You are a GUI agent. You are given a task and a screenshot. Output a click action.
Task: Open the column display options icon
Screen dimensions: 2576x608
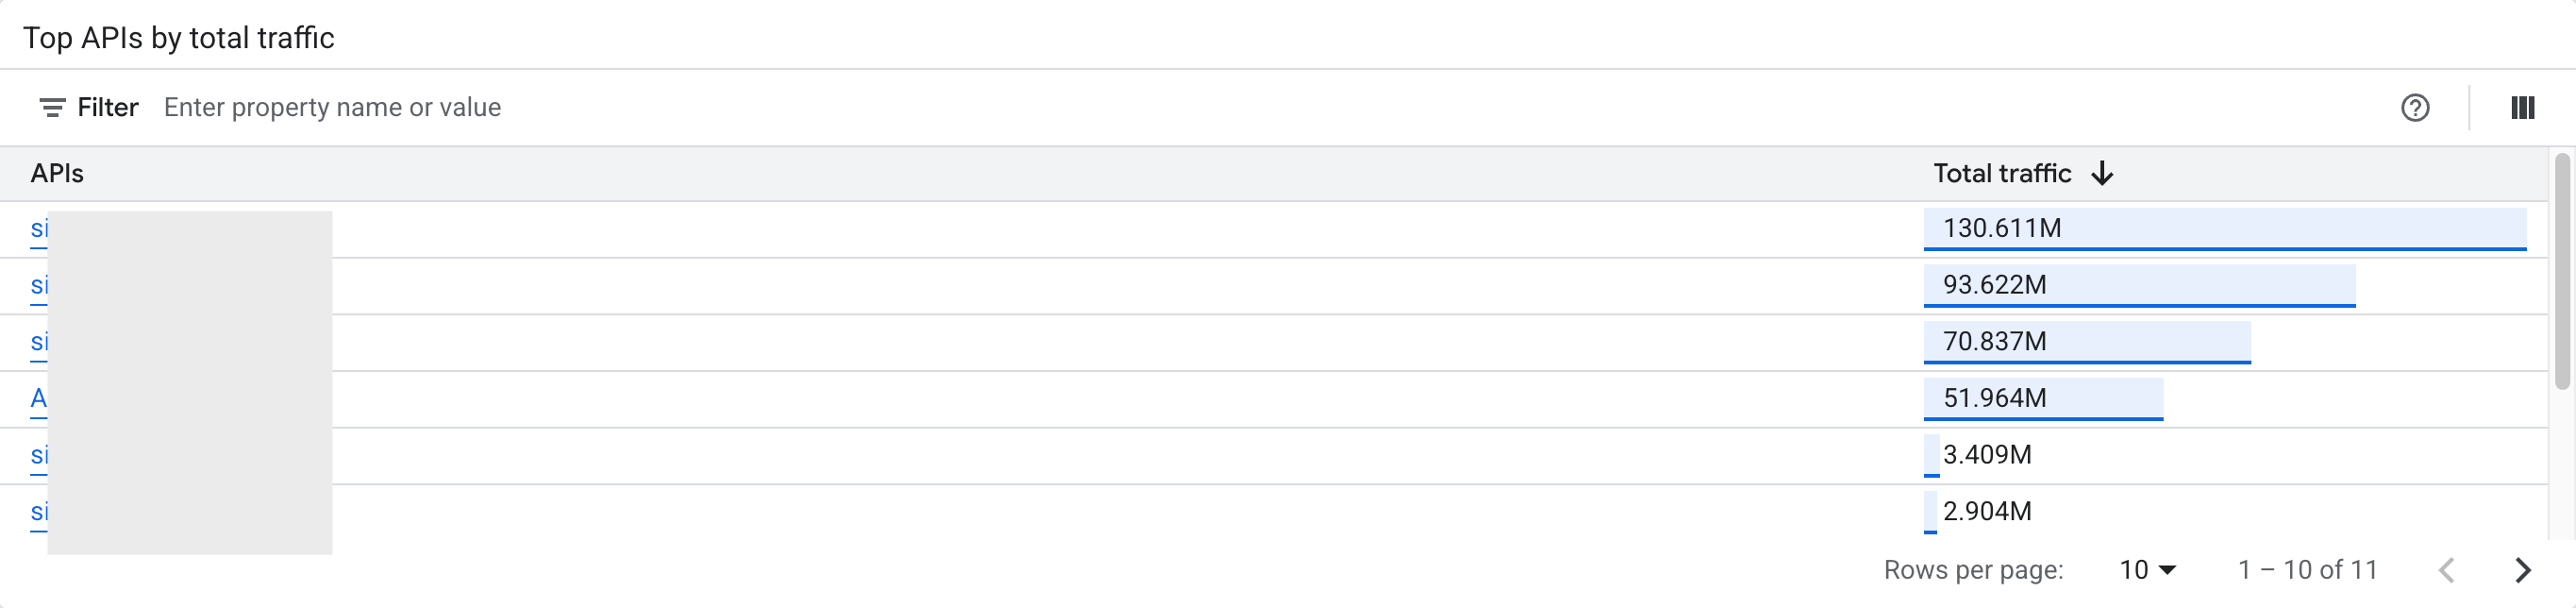pos(2524,107)
